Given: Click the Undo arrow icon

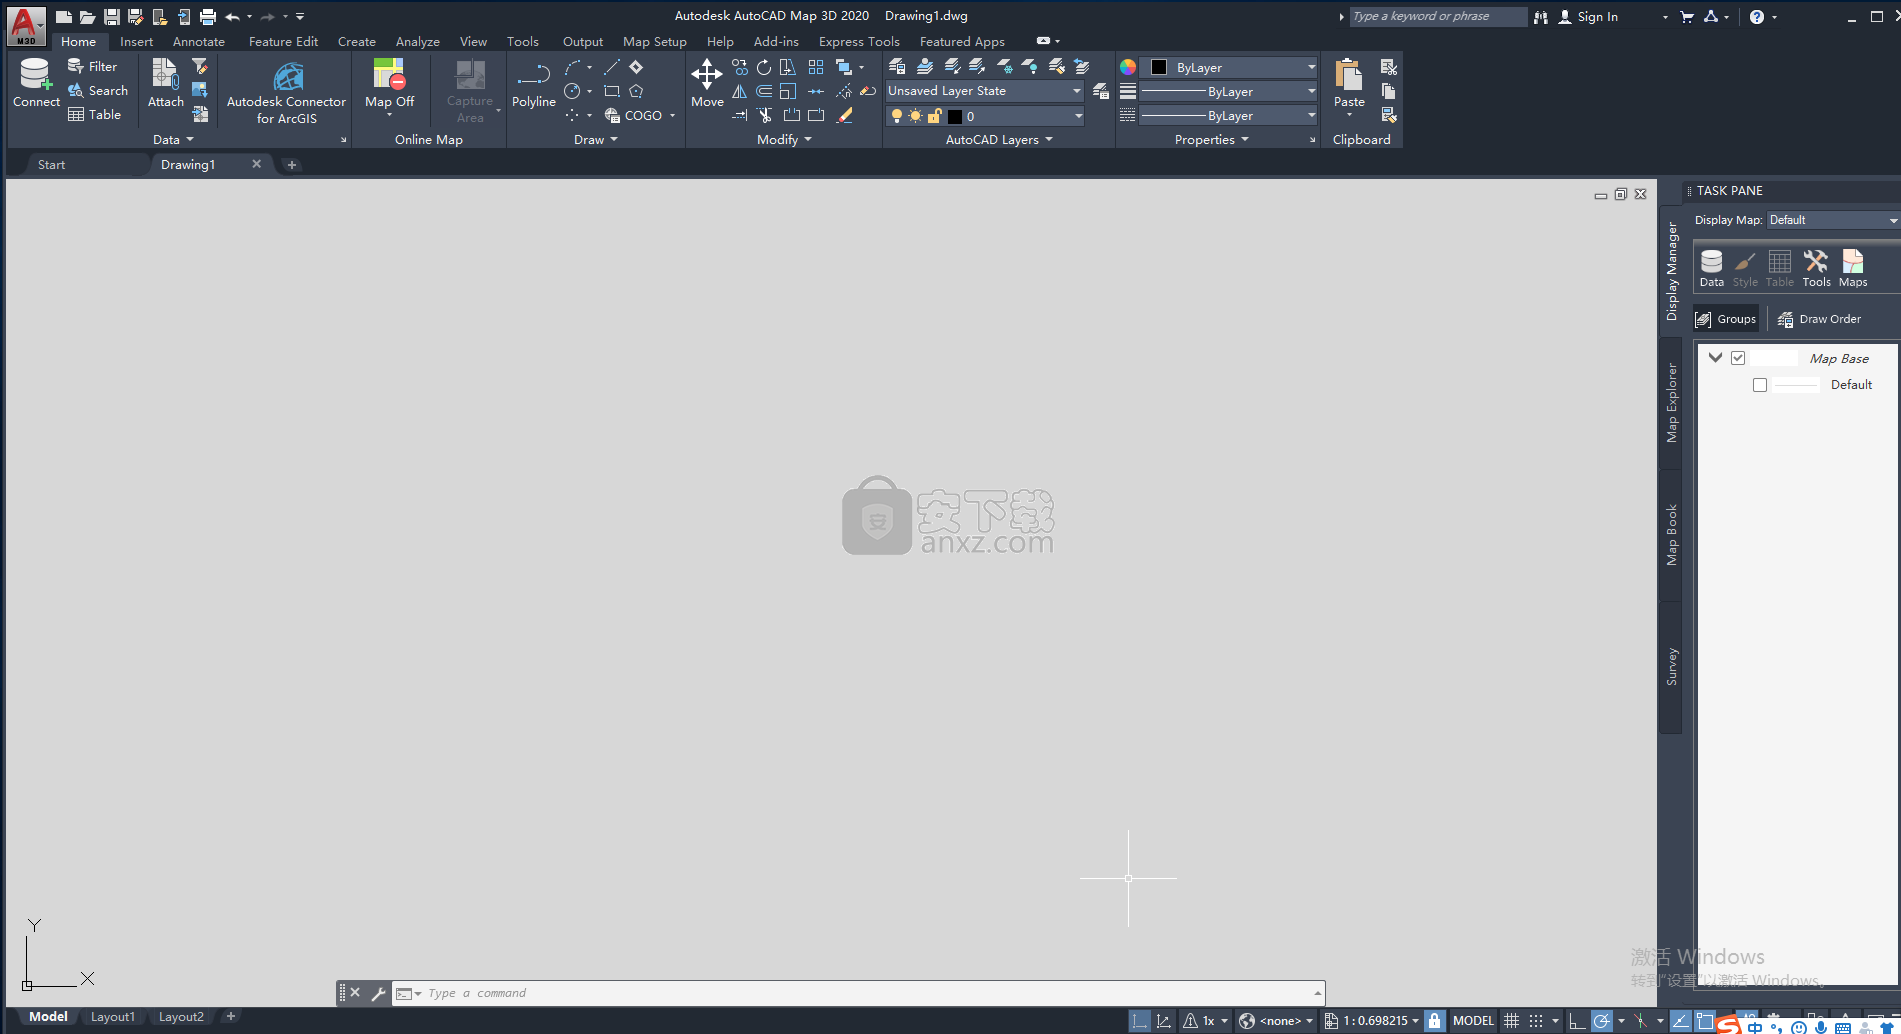Looking at the screenshot, I should point(232,17).
